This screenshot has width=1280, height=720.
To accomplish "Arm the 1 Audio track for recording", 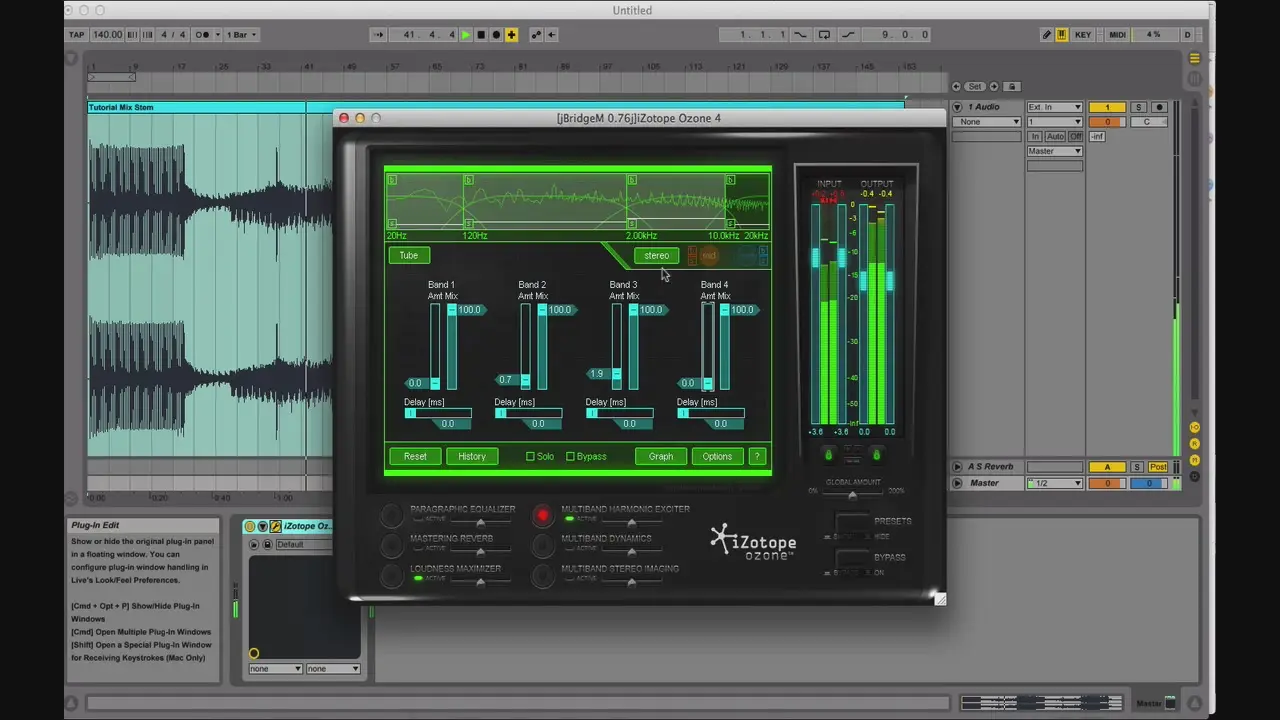I will [1159, 107].
